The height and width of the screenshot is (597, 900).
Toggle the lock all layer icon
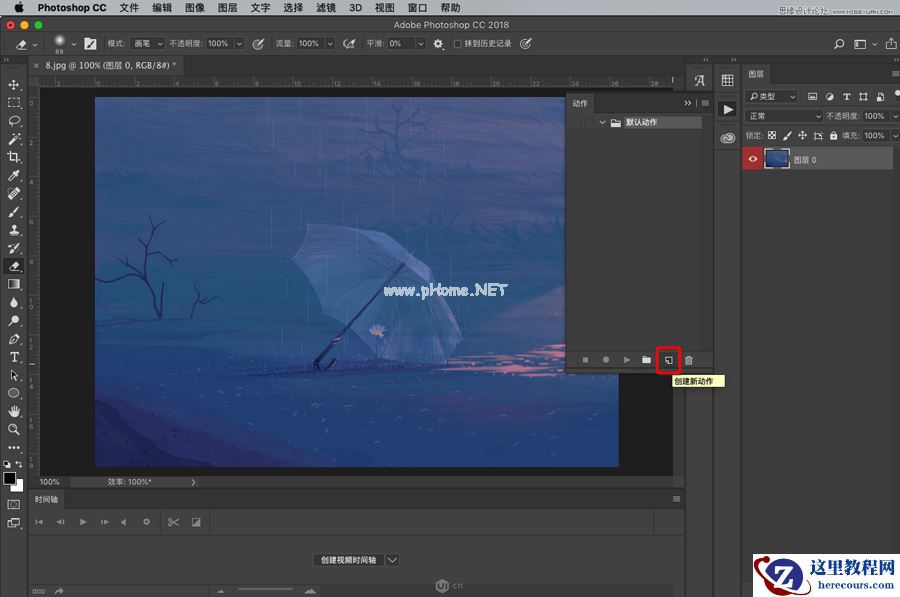click(833, 136)
